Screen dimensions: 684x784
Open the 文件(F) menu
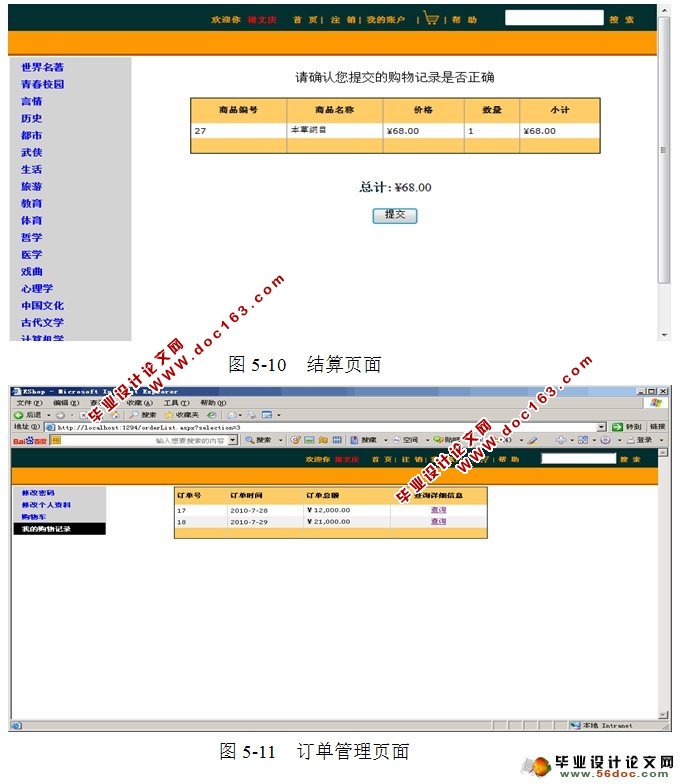tap(30, 403)
